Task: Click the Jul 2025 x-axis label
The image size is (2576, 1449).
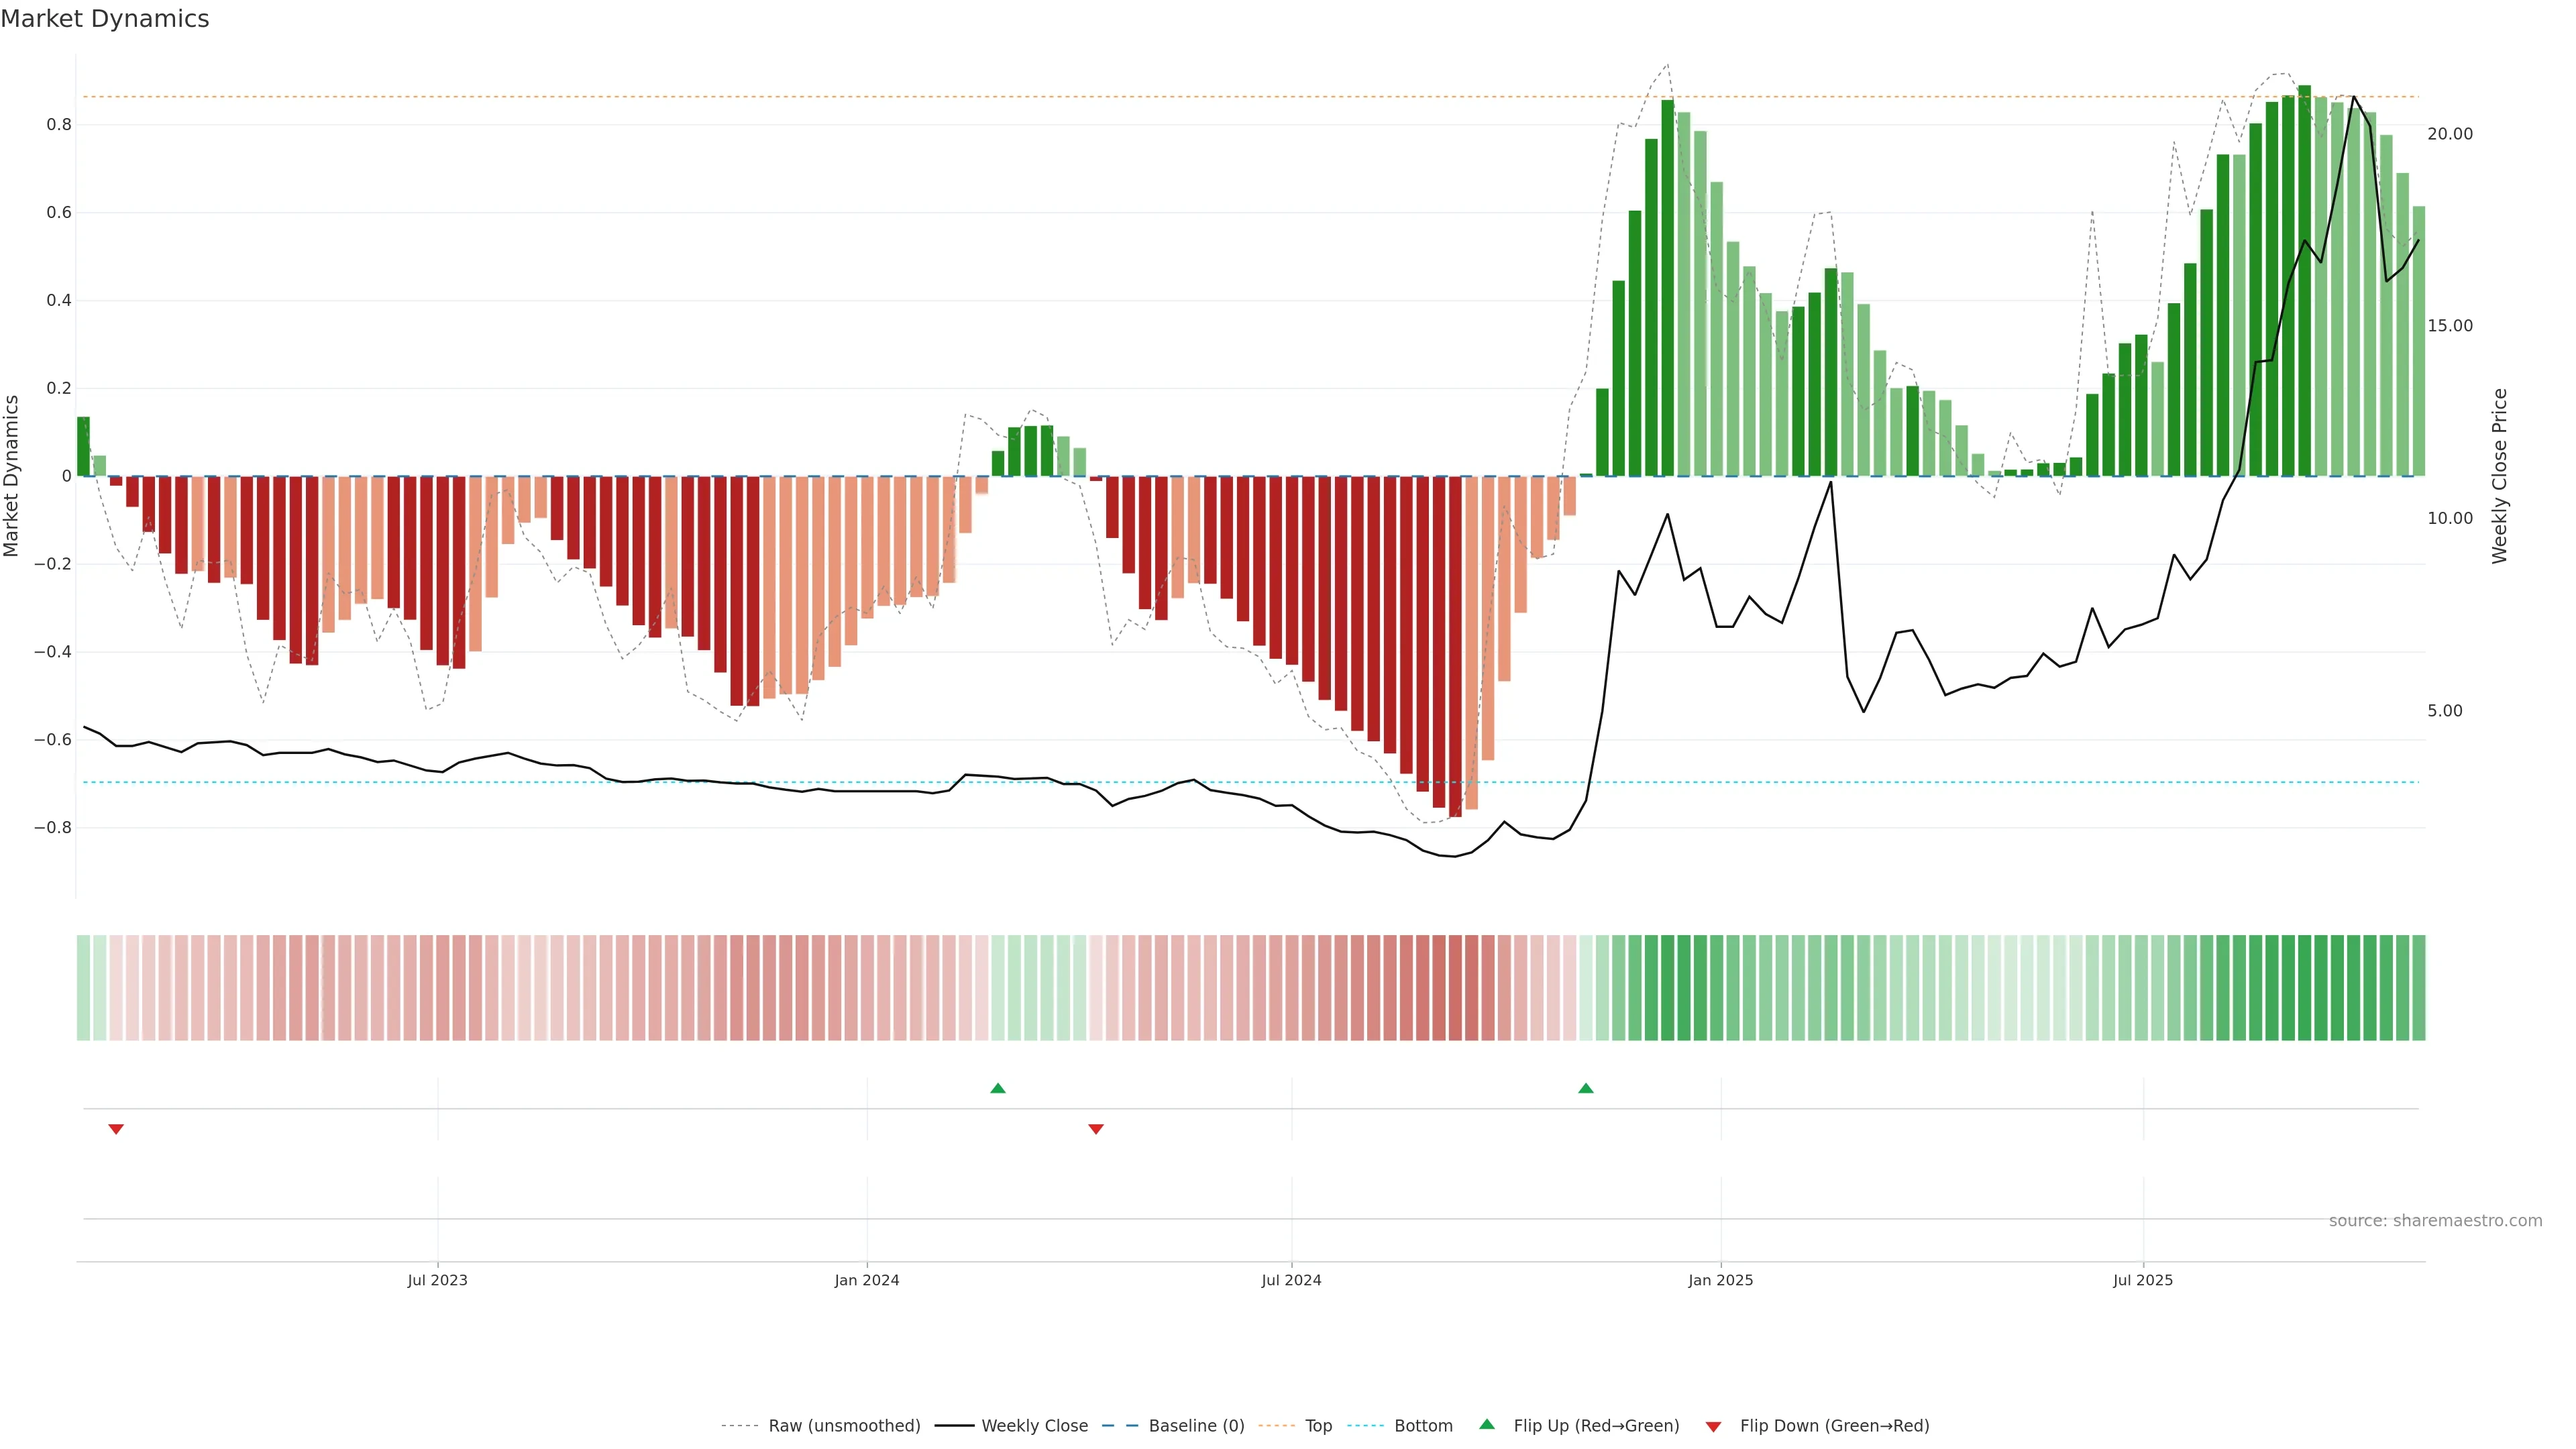Action: (x=2143, y=1280)
